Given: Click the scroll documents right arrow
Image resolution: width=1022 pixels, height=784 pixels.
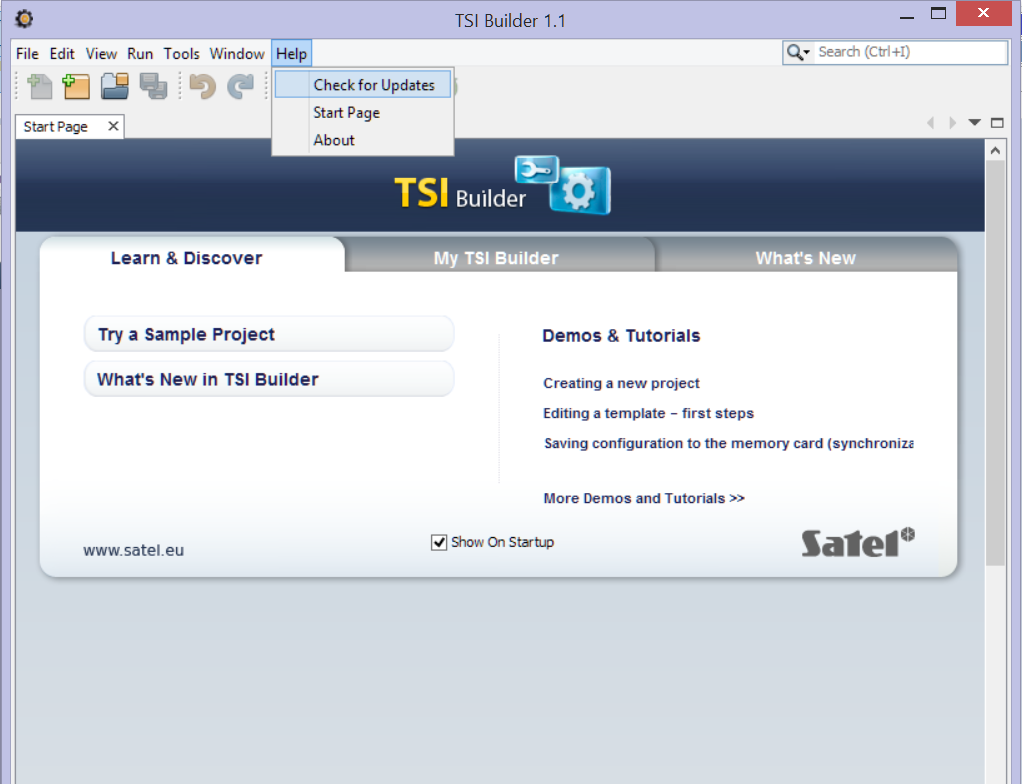Looking at the screenshot, I should pyautogui.click(x=952, y=123).
